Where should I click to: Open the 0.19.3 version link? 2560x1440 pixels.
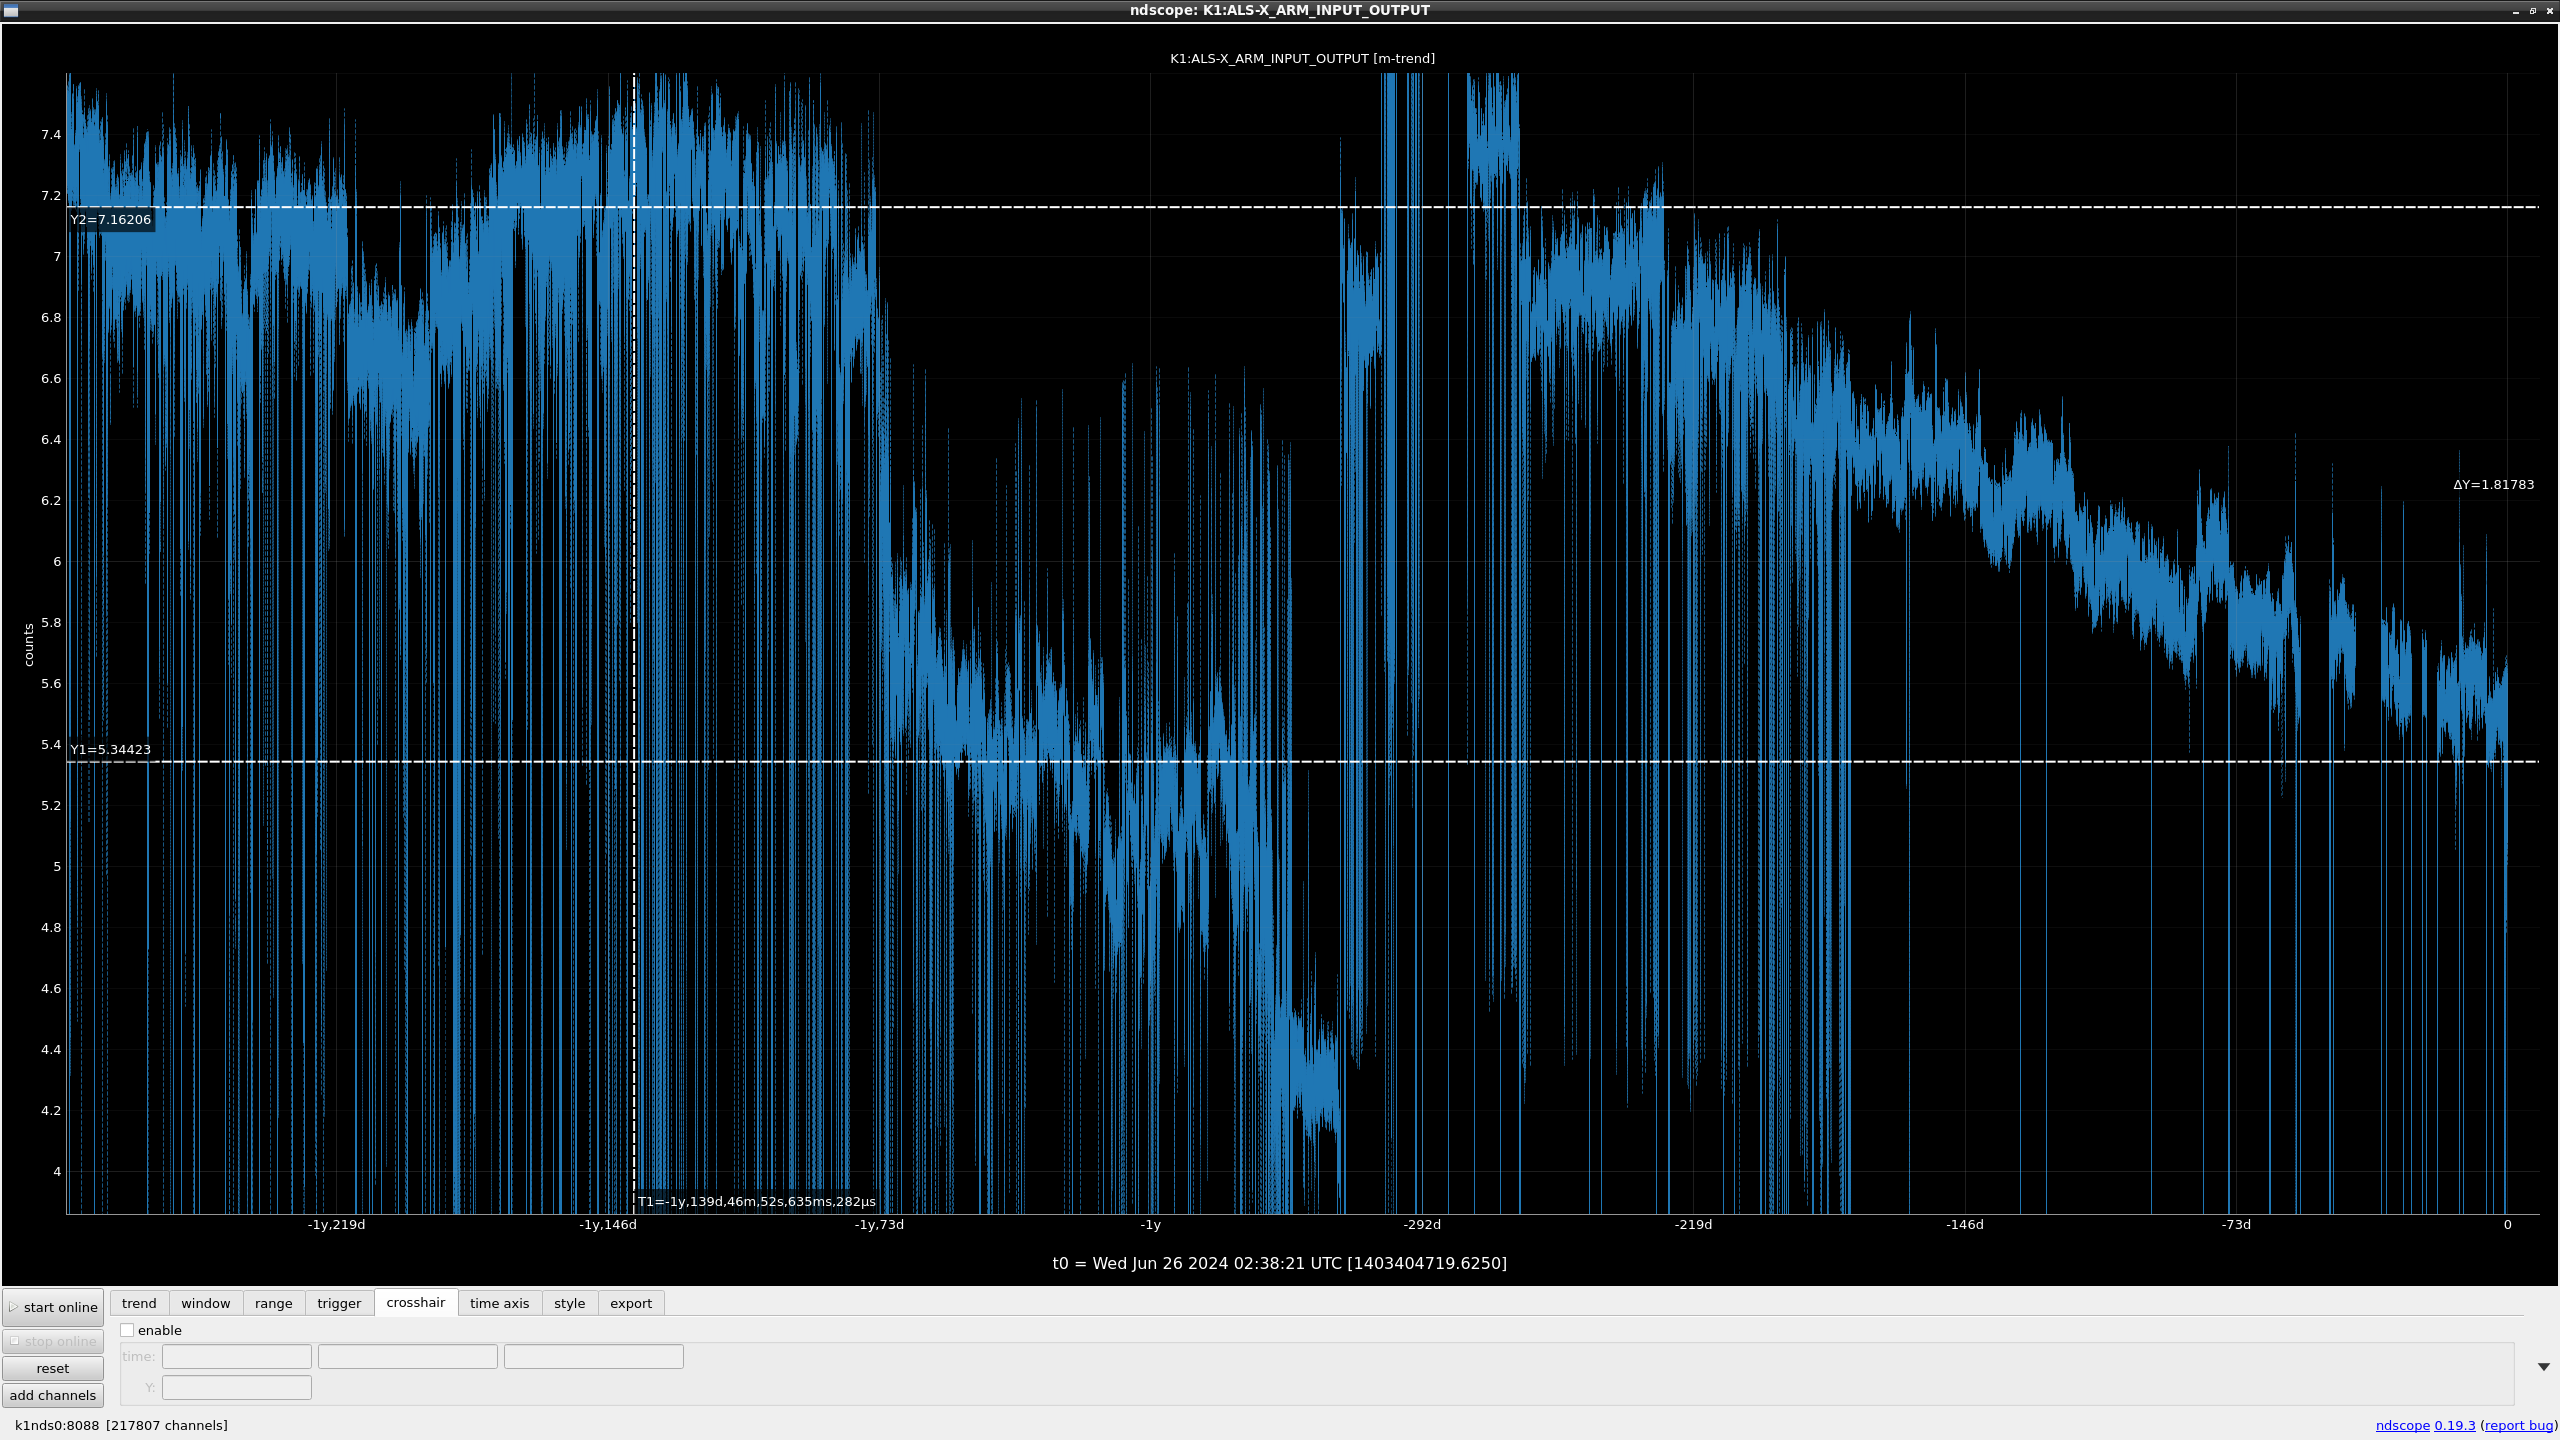(x=2455, y=1425)
